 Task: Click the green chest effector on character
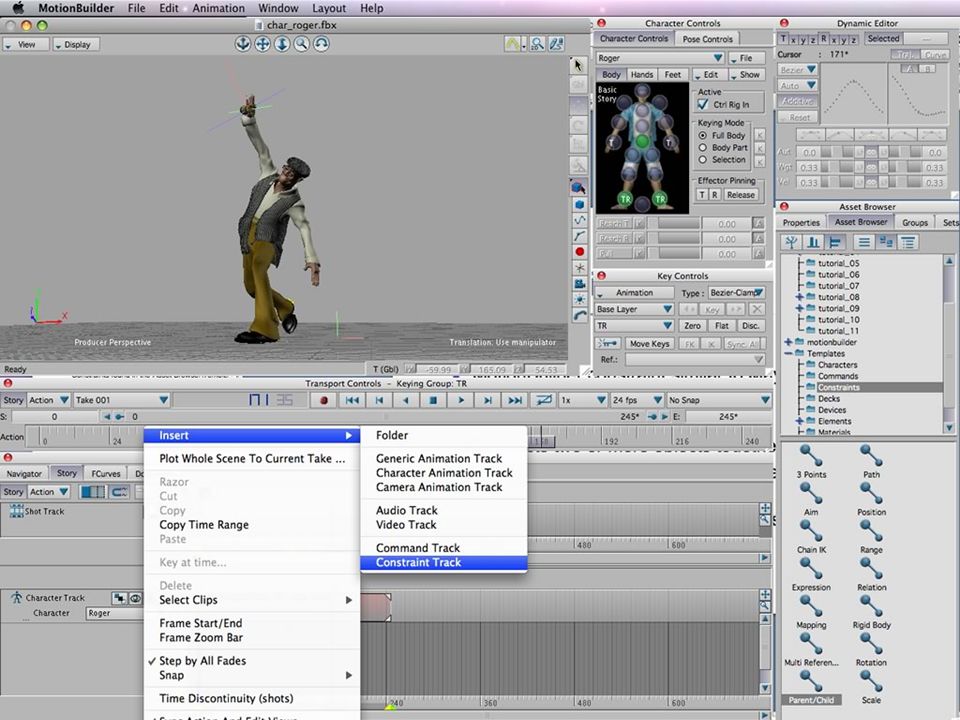642,141
